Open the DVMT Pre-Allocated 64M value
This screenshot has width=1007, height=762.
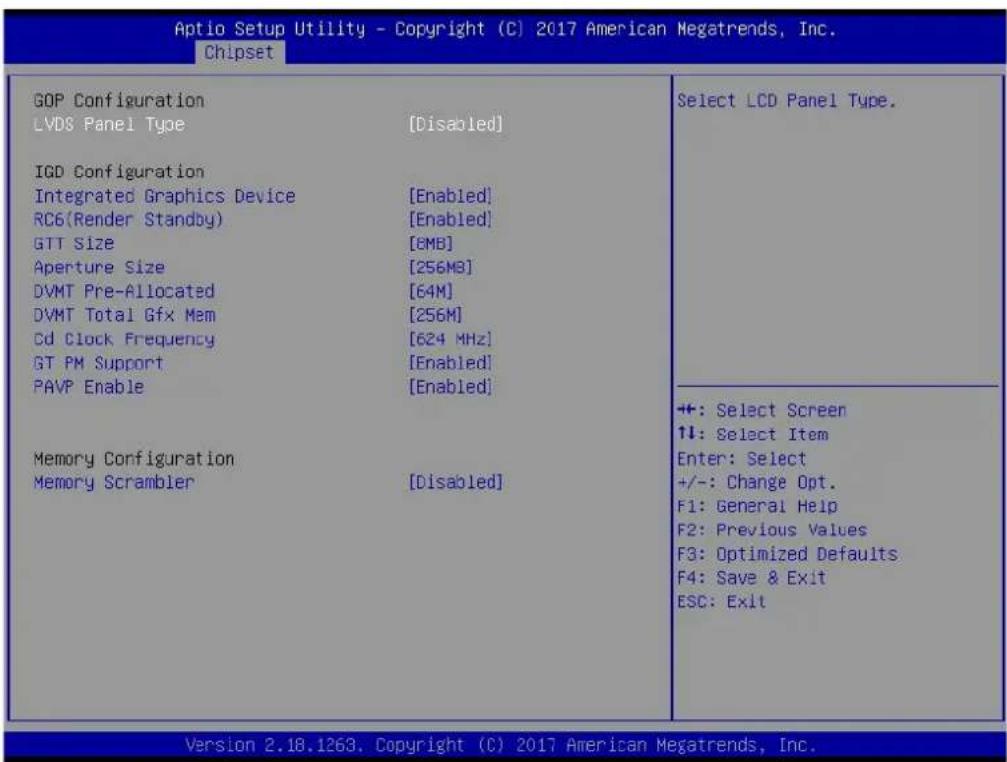coord(431,291)
